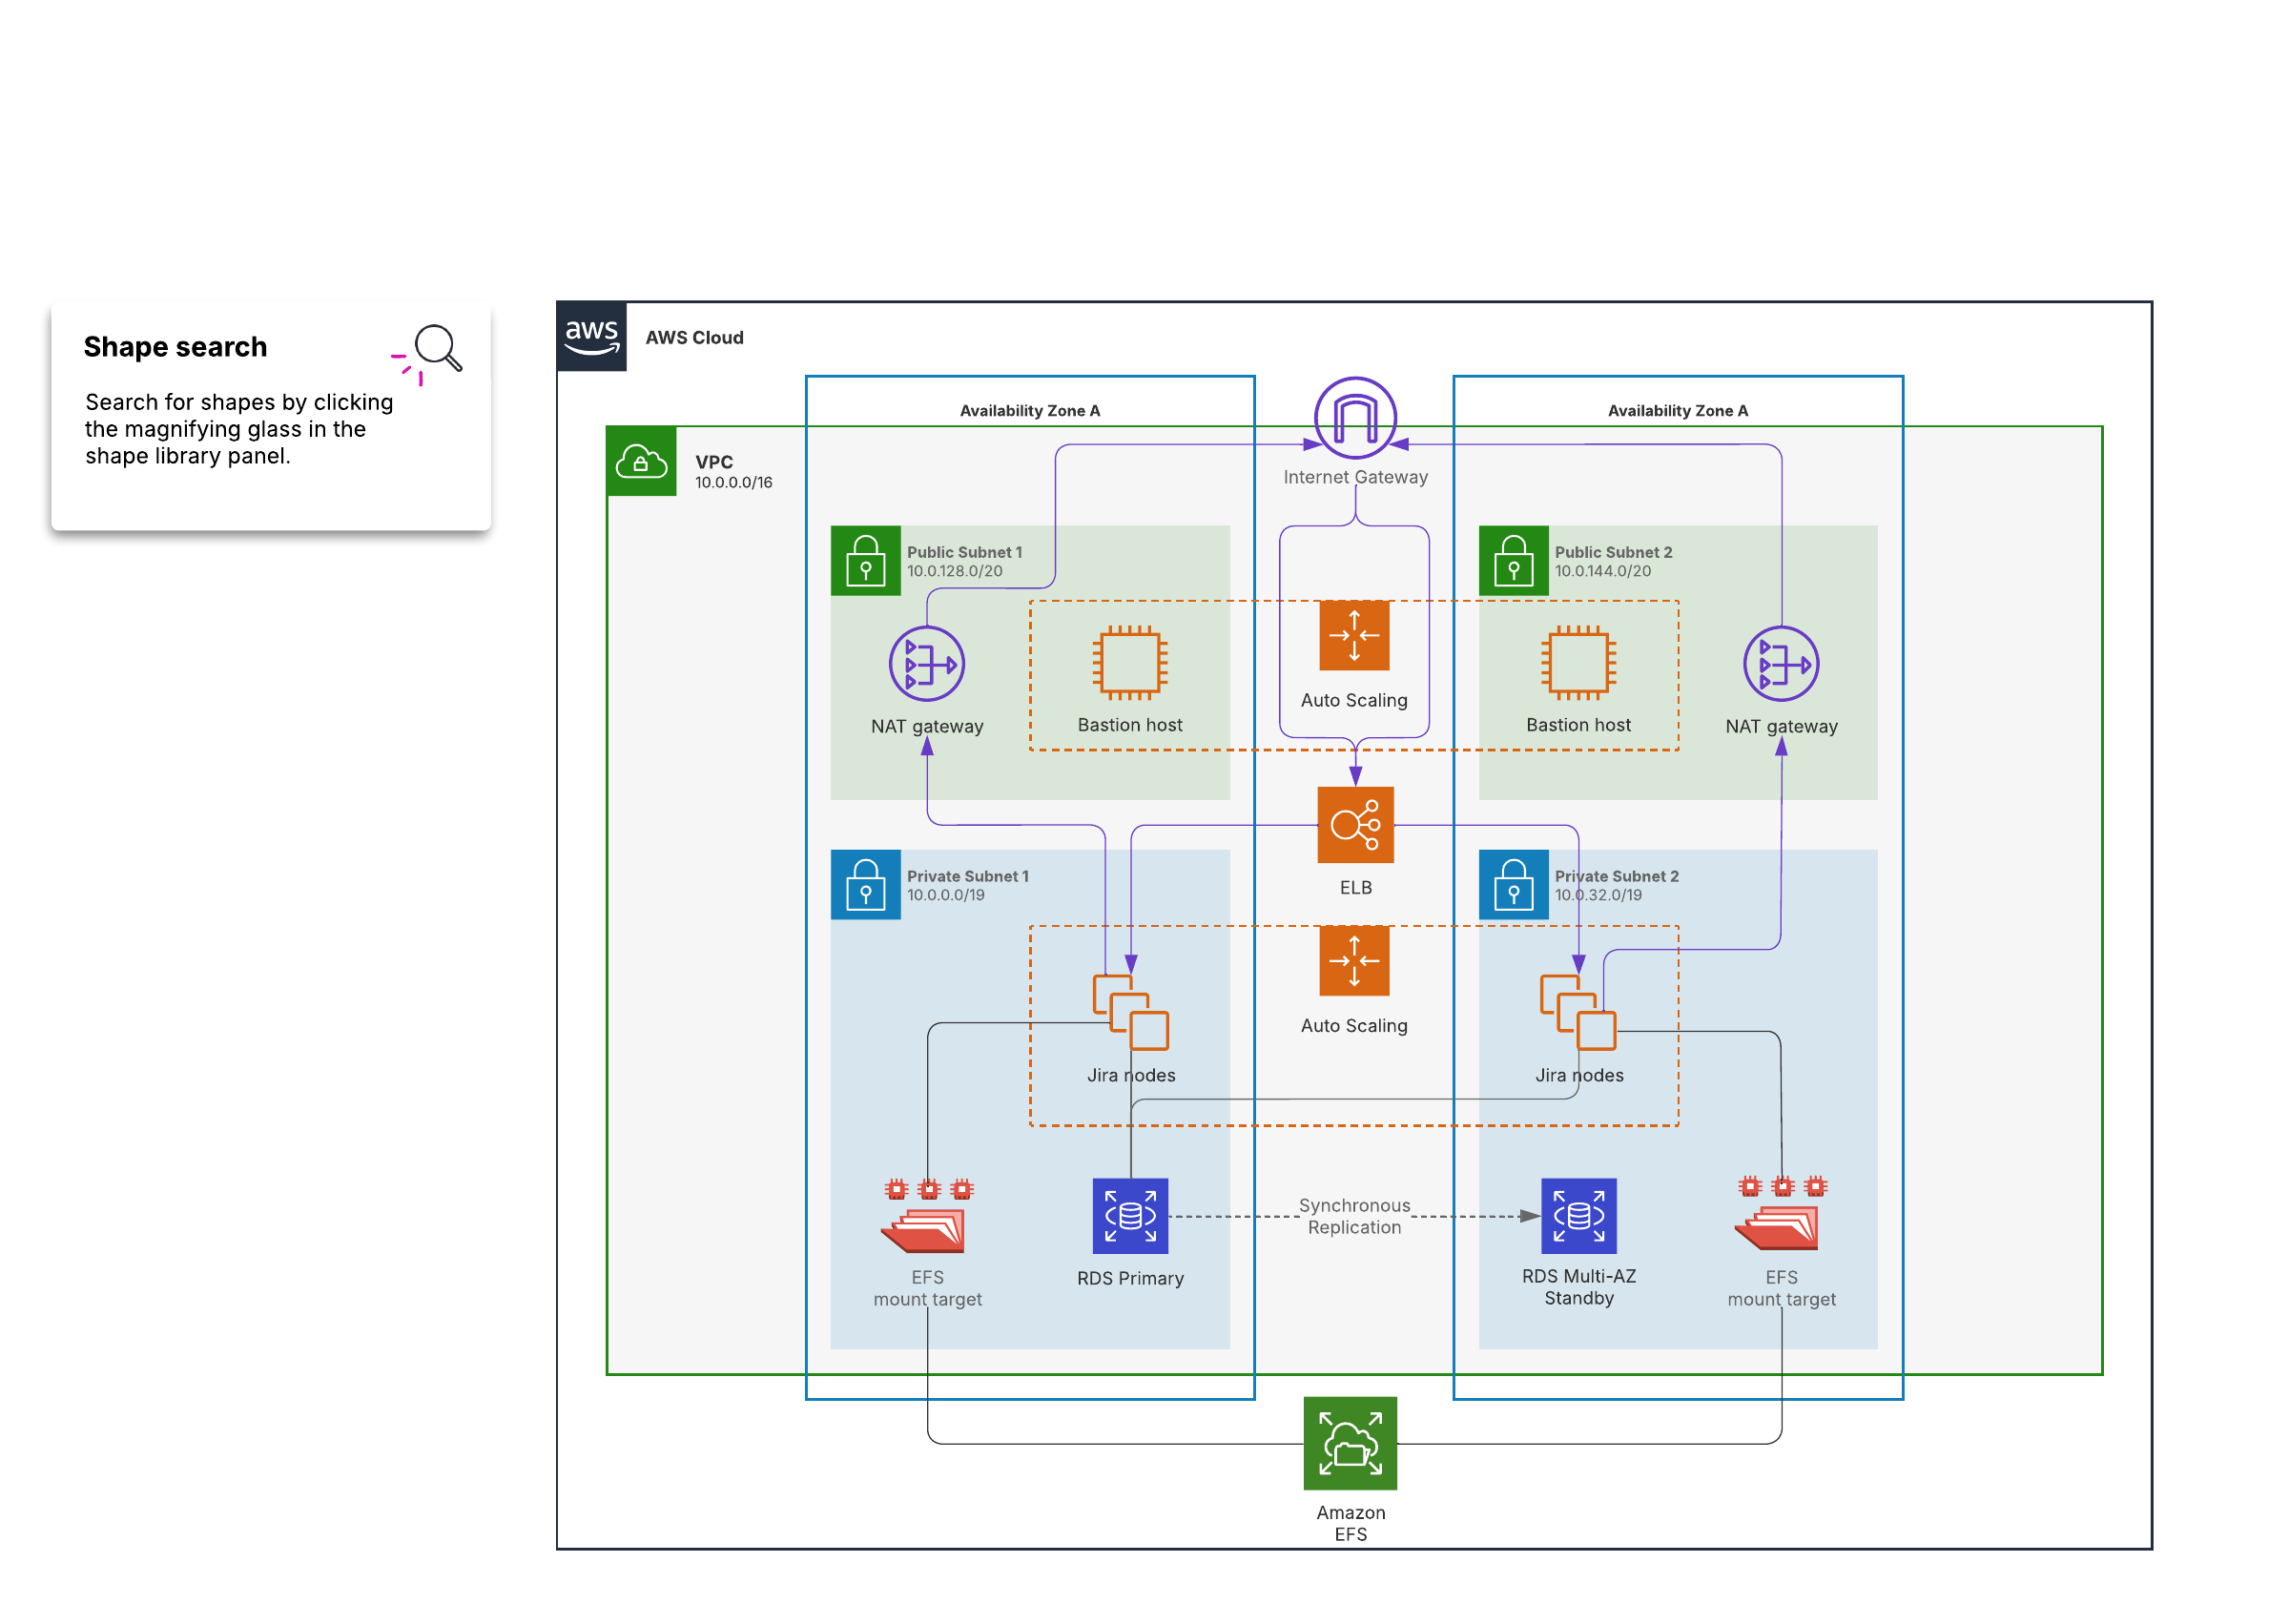Click Bastion host icon in Public Subnet 2
The height and width of the screenshot is (1624, 2289).
pos(1578,663)
